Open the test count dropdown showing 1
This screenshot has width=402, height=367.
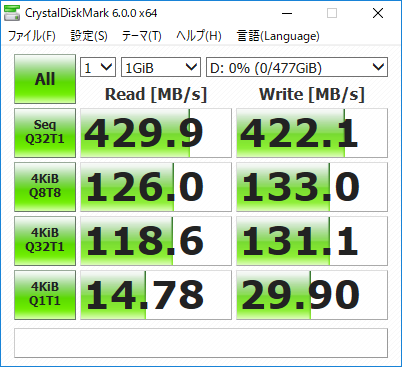(98, 67)
